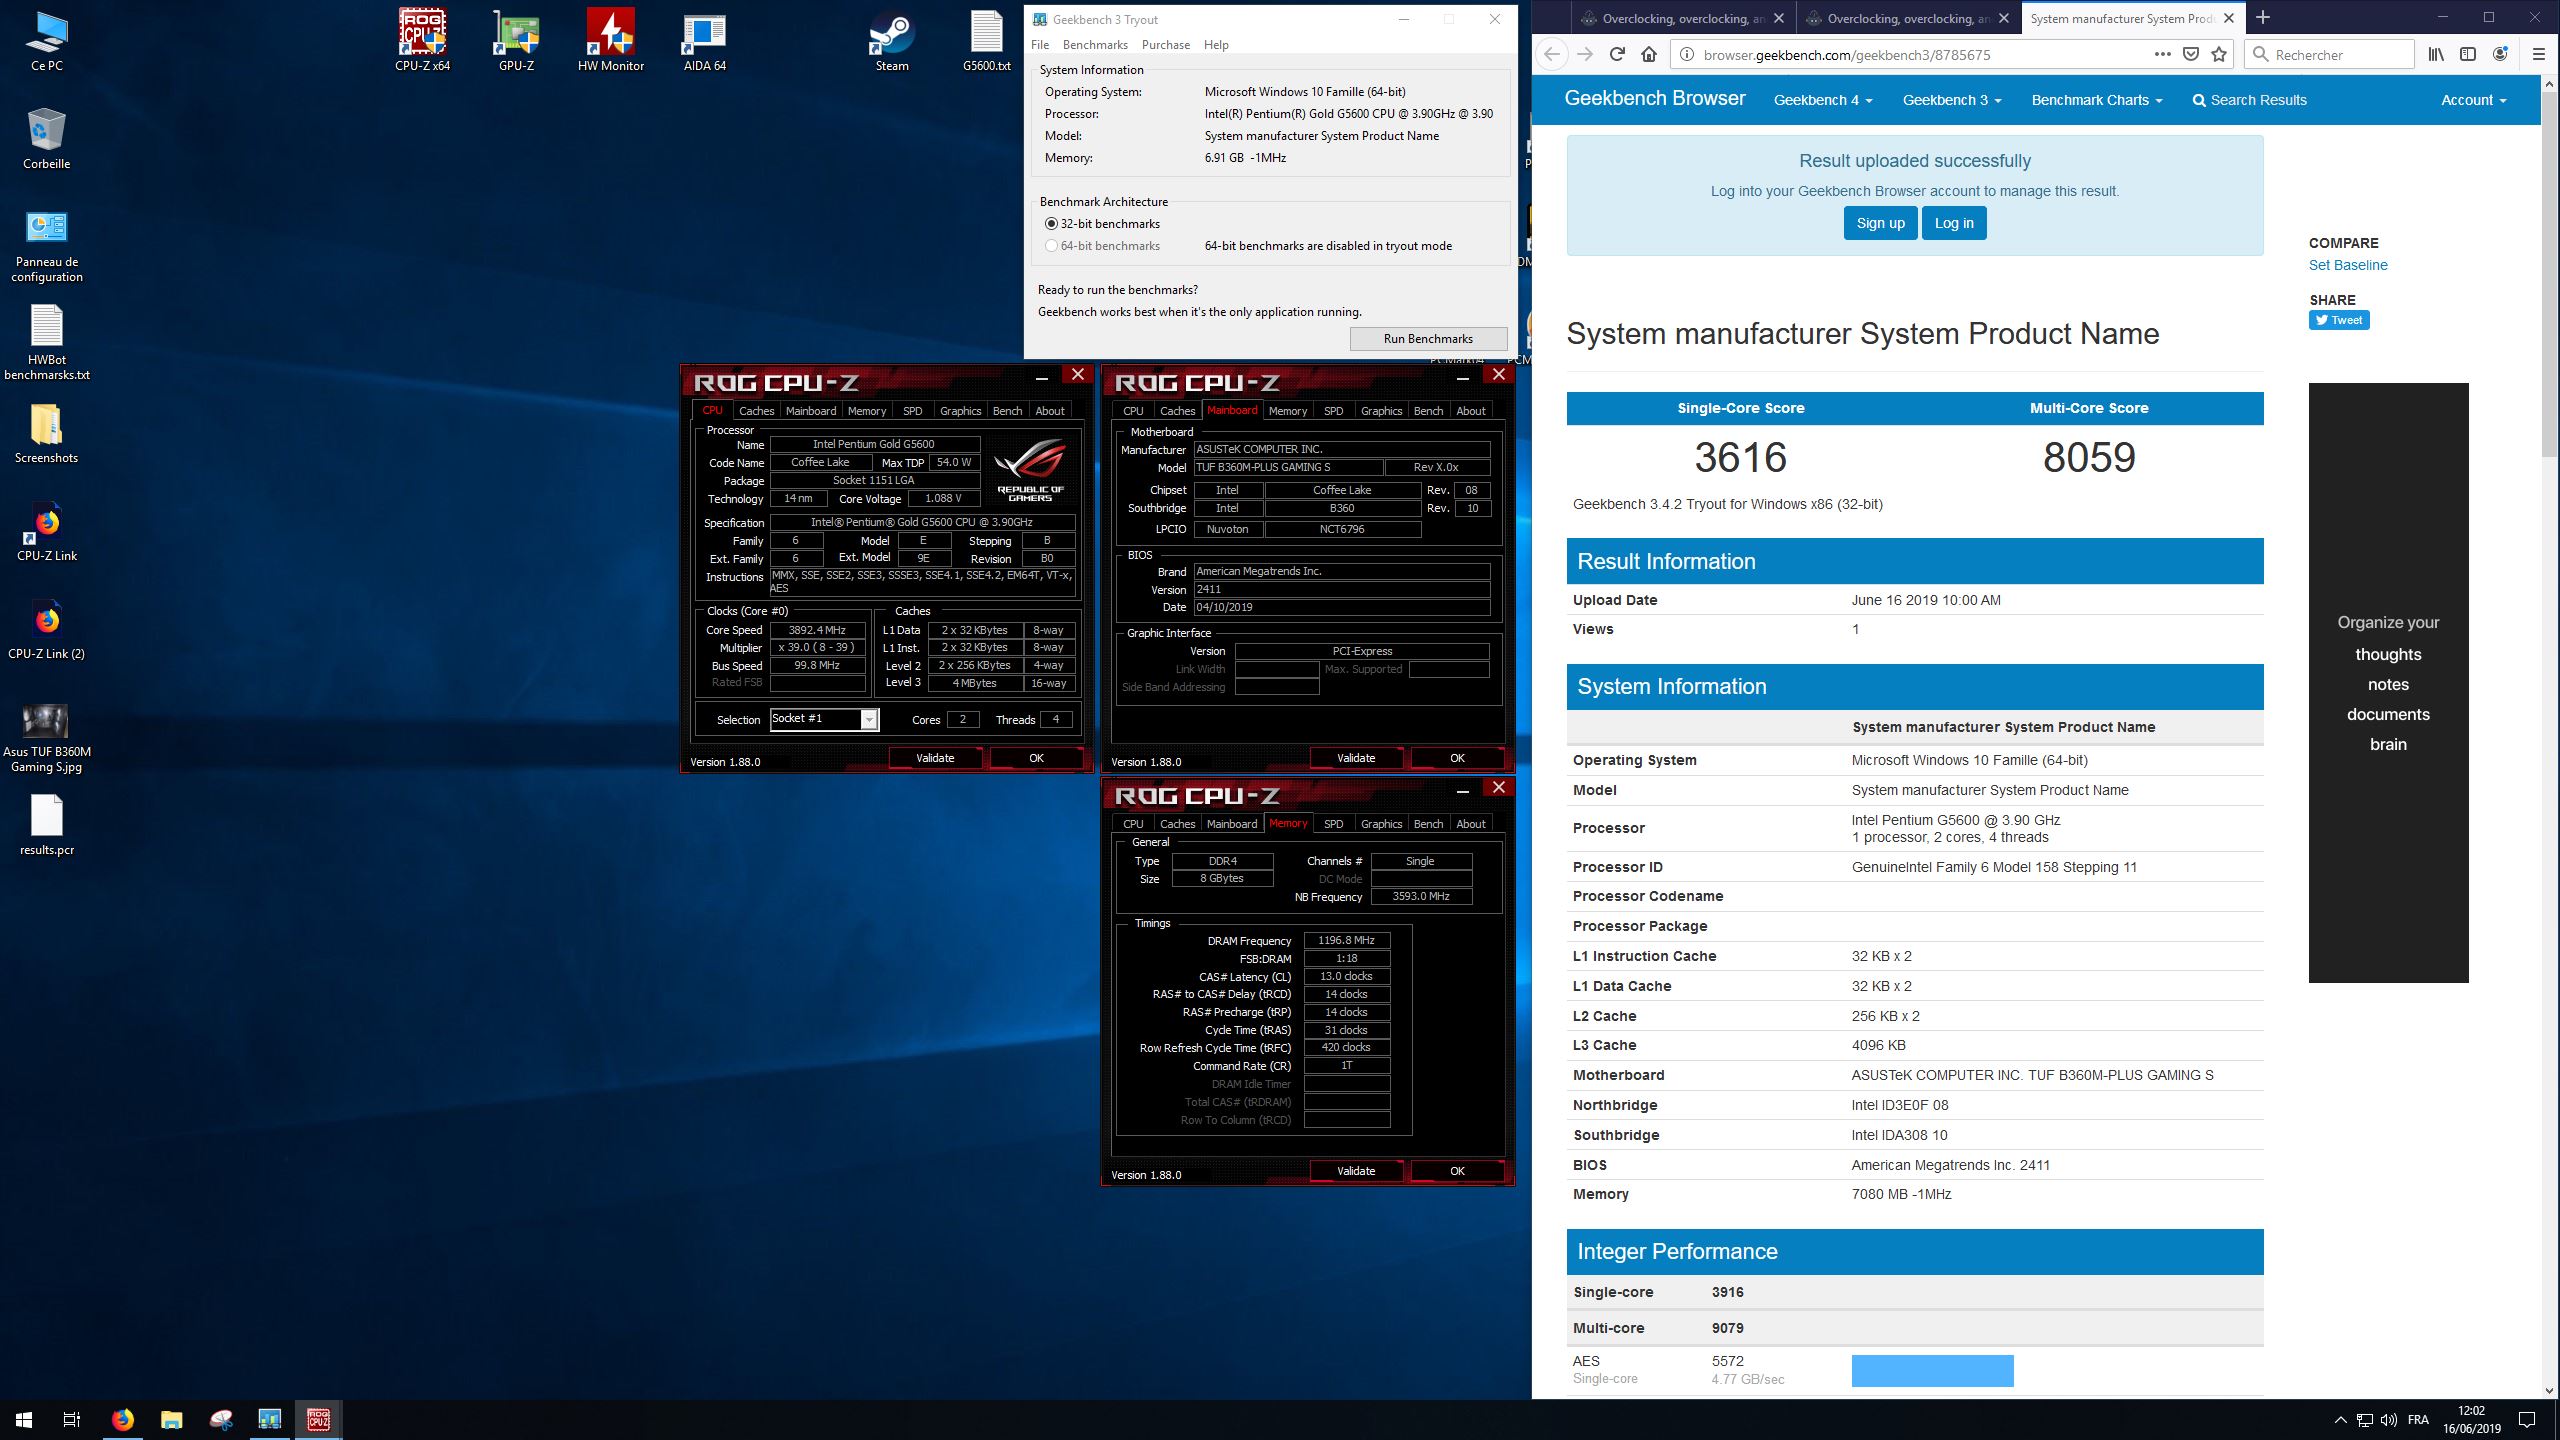Open Search Results link in Geekbench Browser
The image size is (2560, 1440).
[2249, 100]
